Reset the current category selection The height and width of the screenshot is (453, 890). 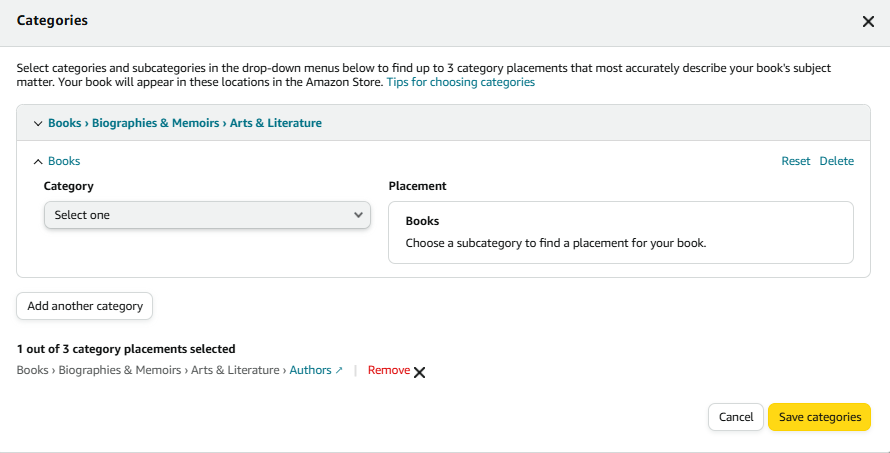795,161
